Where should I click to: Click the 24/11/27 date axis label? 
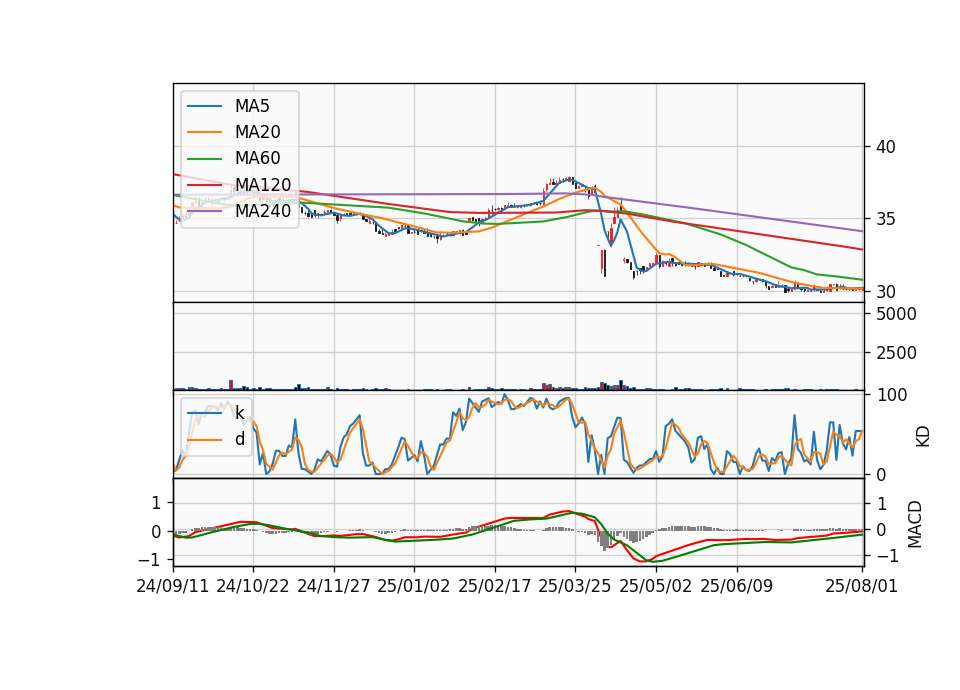334,587
